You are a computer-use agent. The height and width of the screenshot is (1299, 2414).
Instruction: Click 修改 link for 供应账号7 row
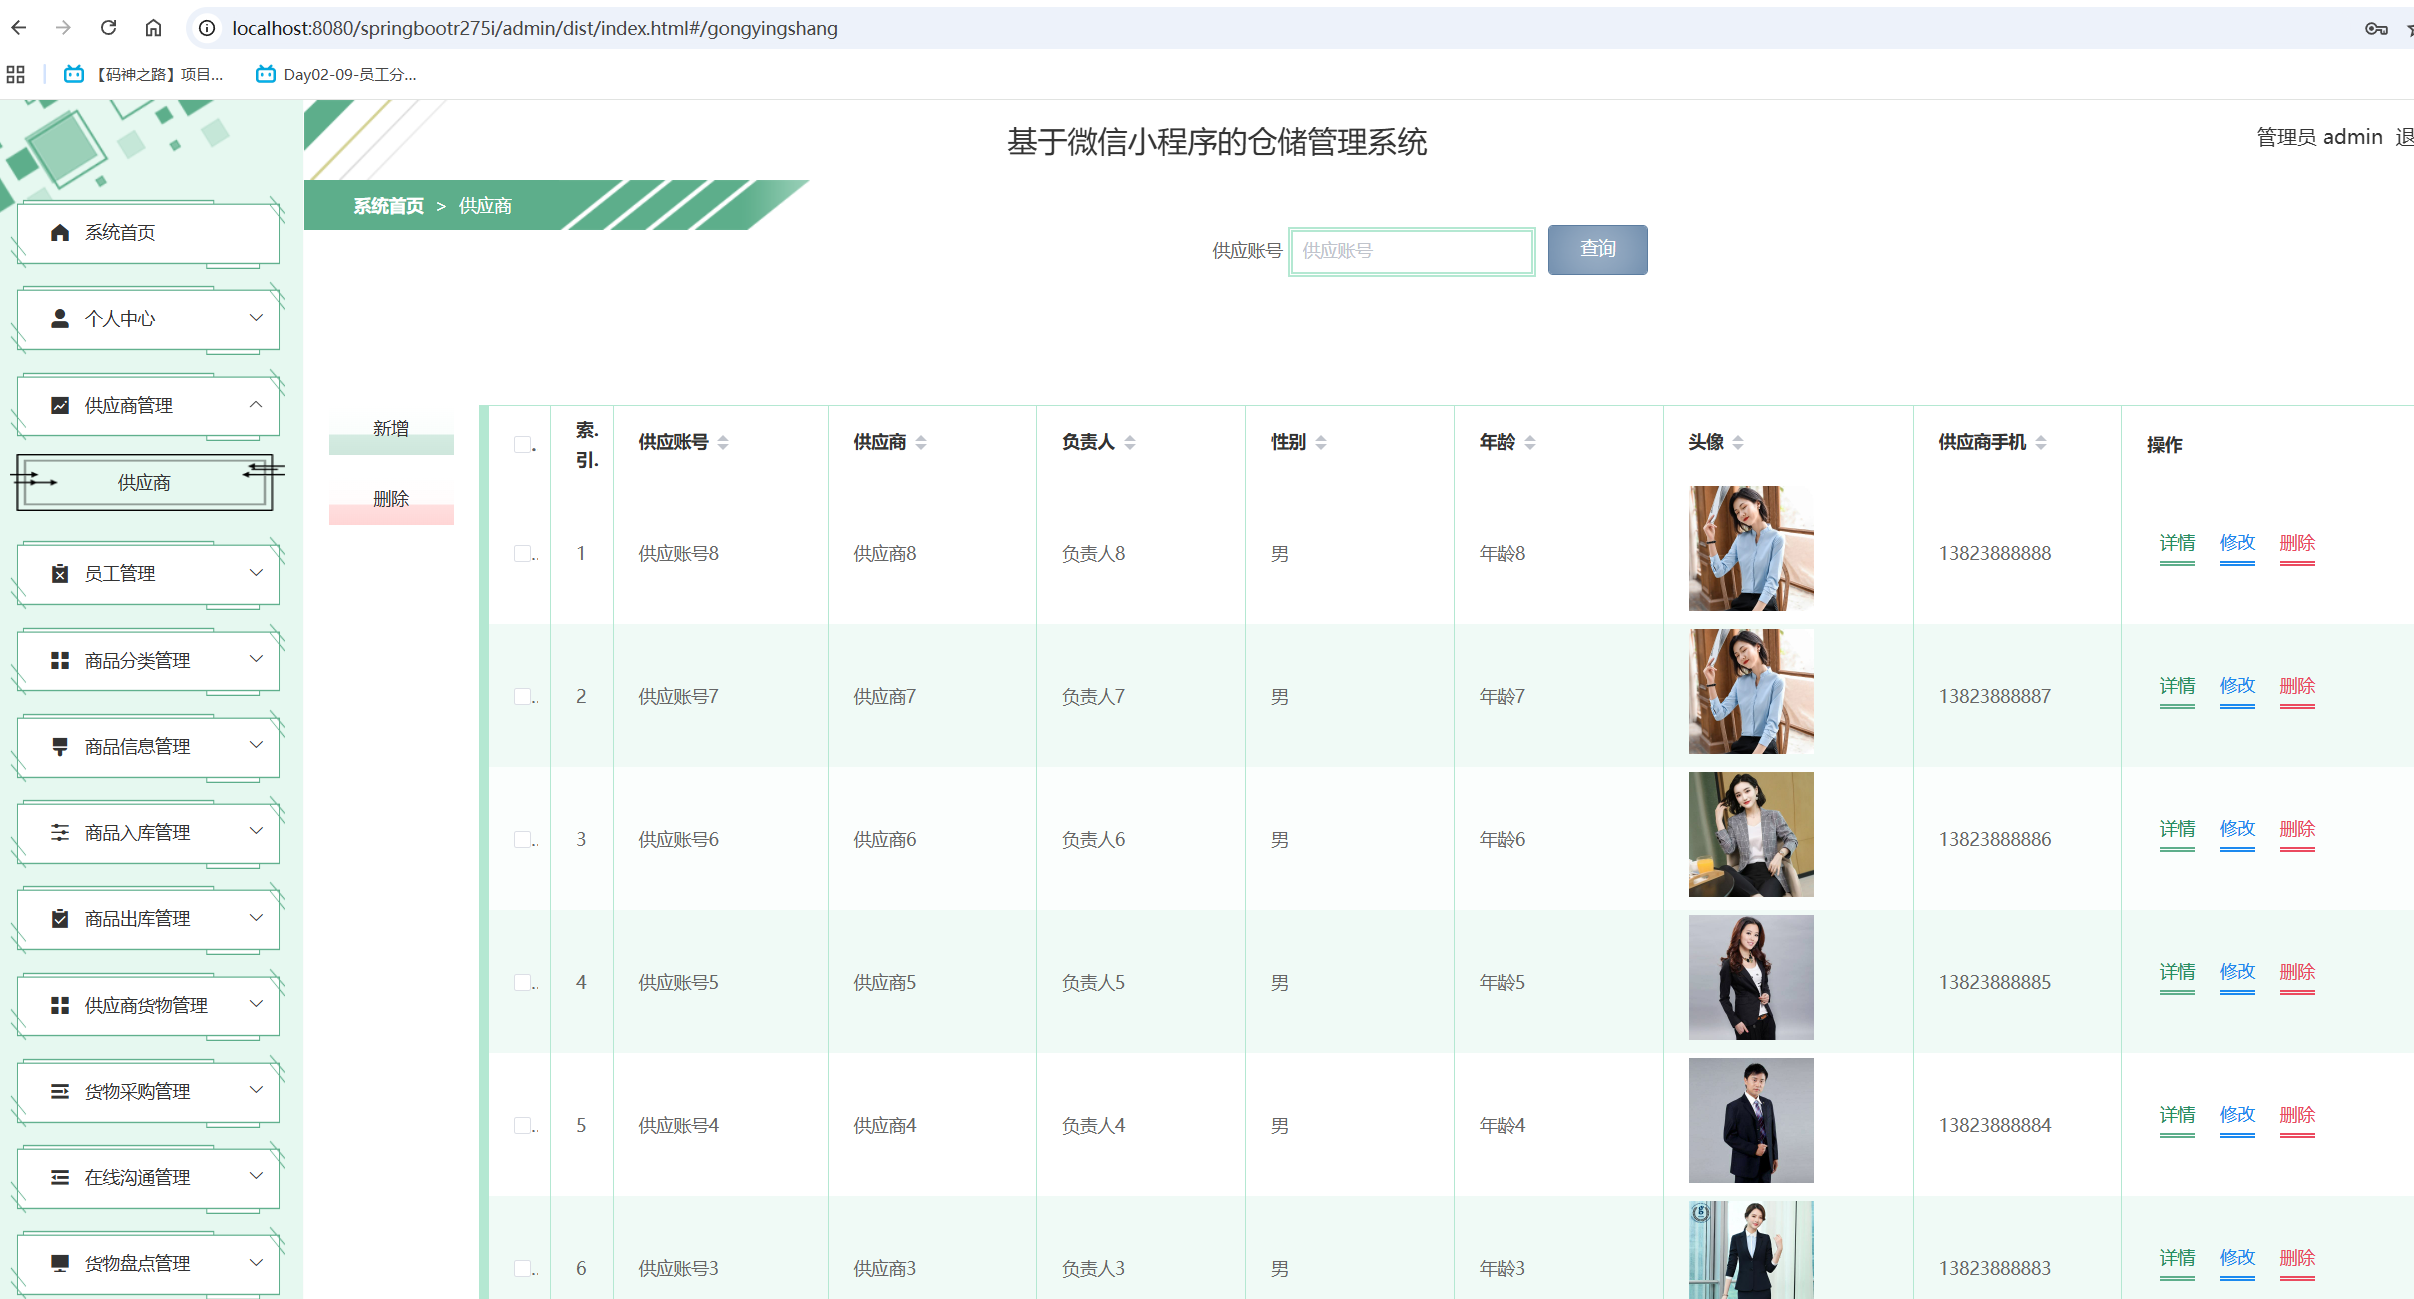[2236, 686]
